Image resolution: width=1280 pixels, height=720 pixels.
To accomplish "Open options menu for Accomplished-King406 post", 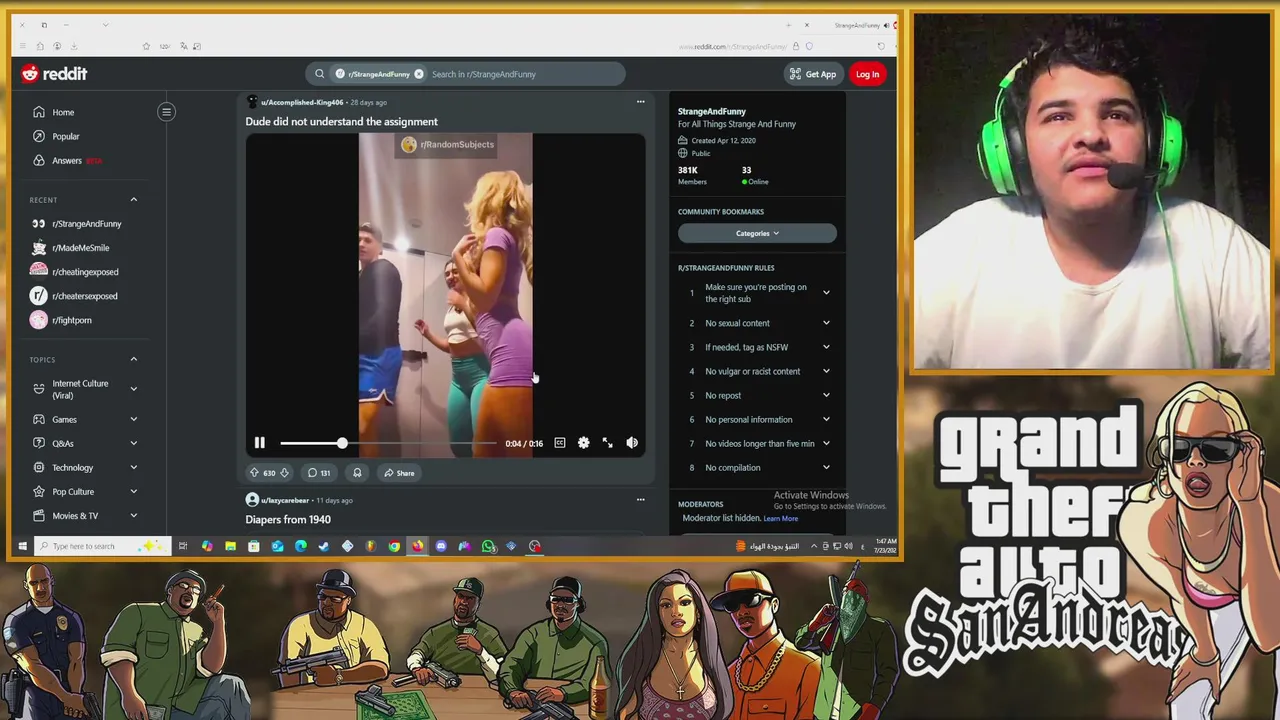I will 641,102.
